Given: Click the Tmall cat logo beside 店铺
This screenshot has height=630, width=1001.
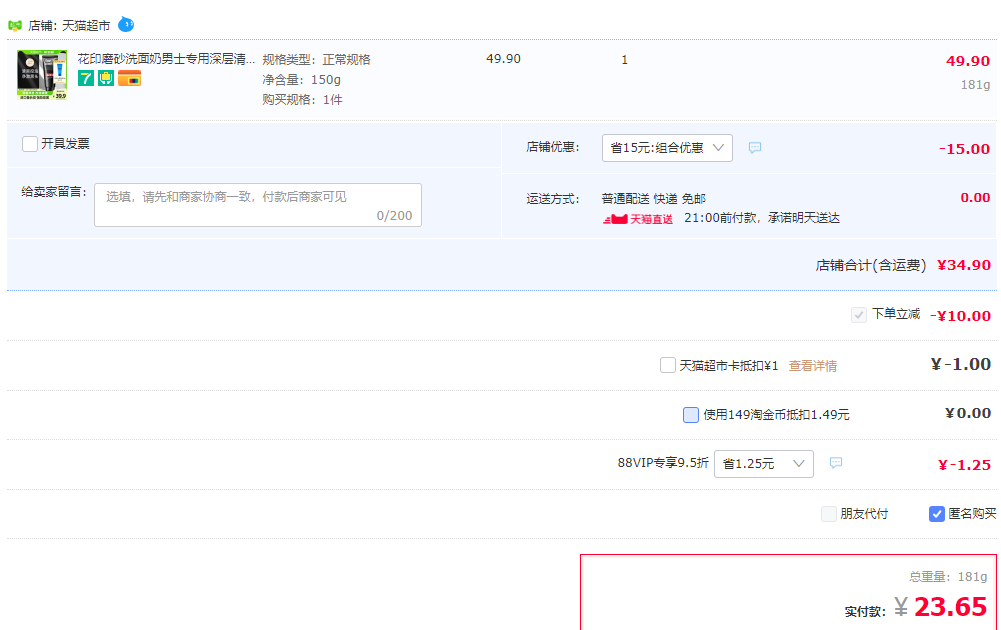Looking at the screenshot, I should click(x=15, y=26).
